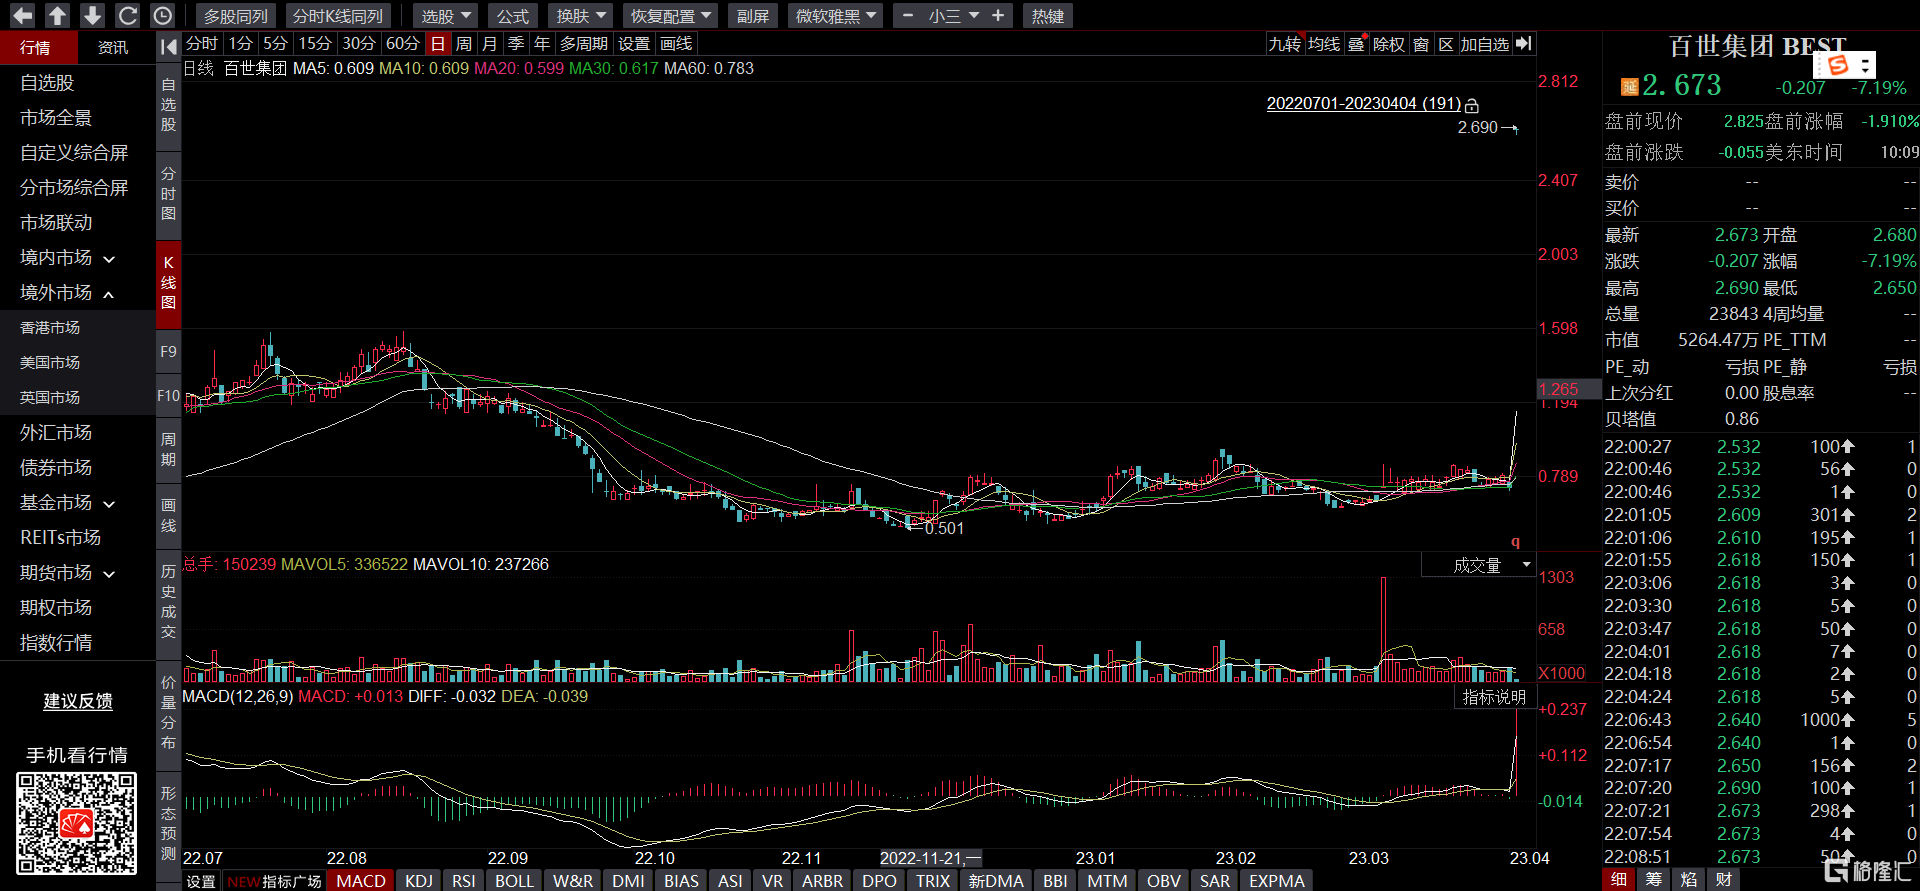Screen dimensions: 1920x891
Task: Open 选股 dropdown menu
Action: 446,16
